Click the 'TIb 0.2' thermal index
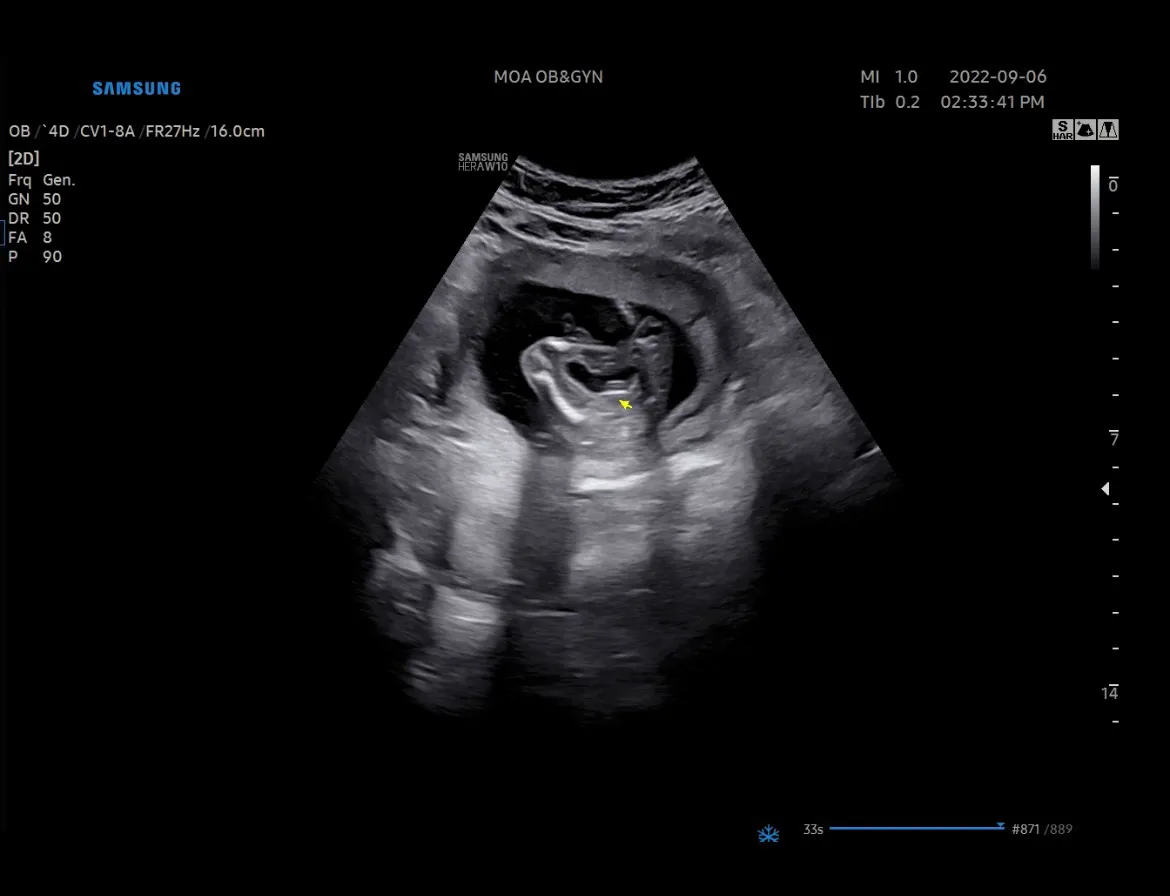Viewport: 1170px width, 896px height. [x=889, y=102]
